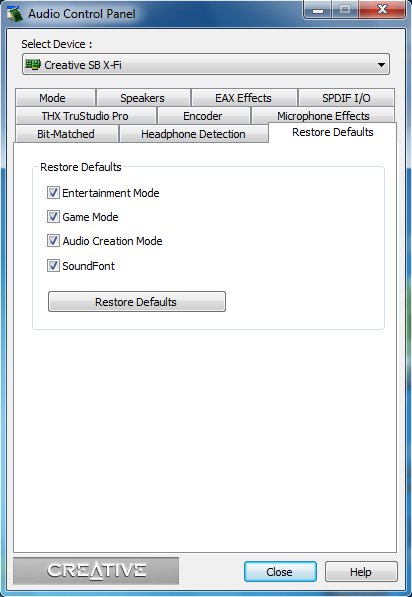The width and height of the screenshot is (412, 597).
Task: Click the Restore Defaults button
Action: [137, 302]
